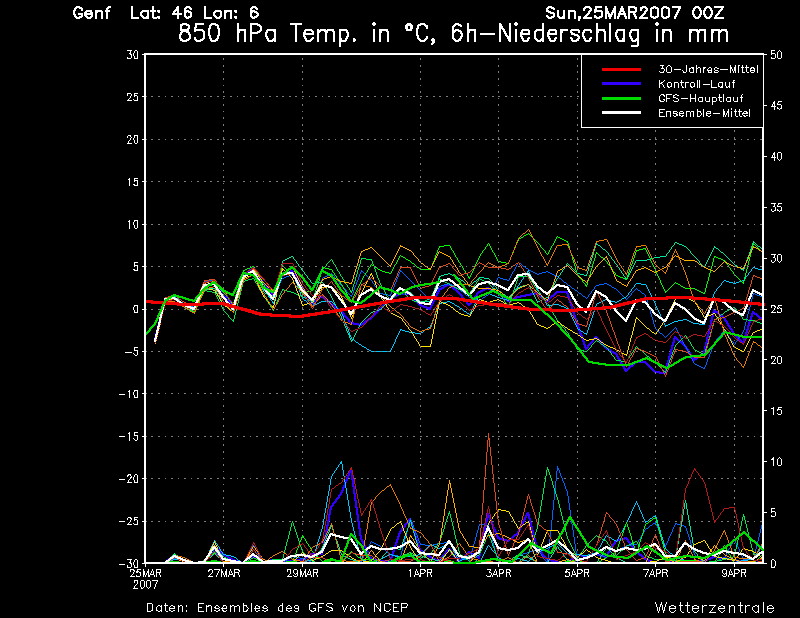Viewport: 800px width, 618px height.
Task: Click the green GFS-Hauptlauf legend line
Action: (621, 99)
